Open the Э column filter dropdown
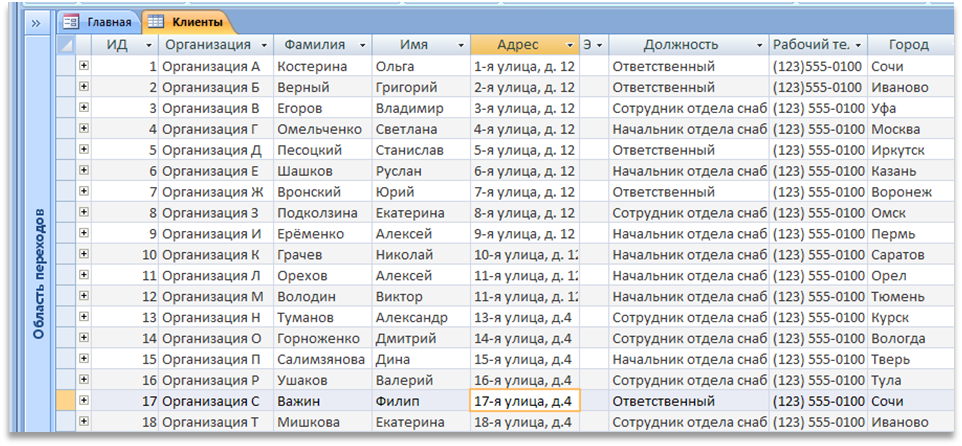 click(599, 45)
